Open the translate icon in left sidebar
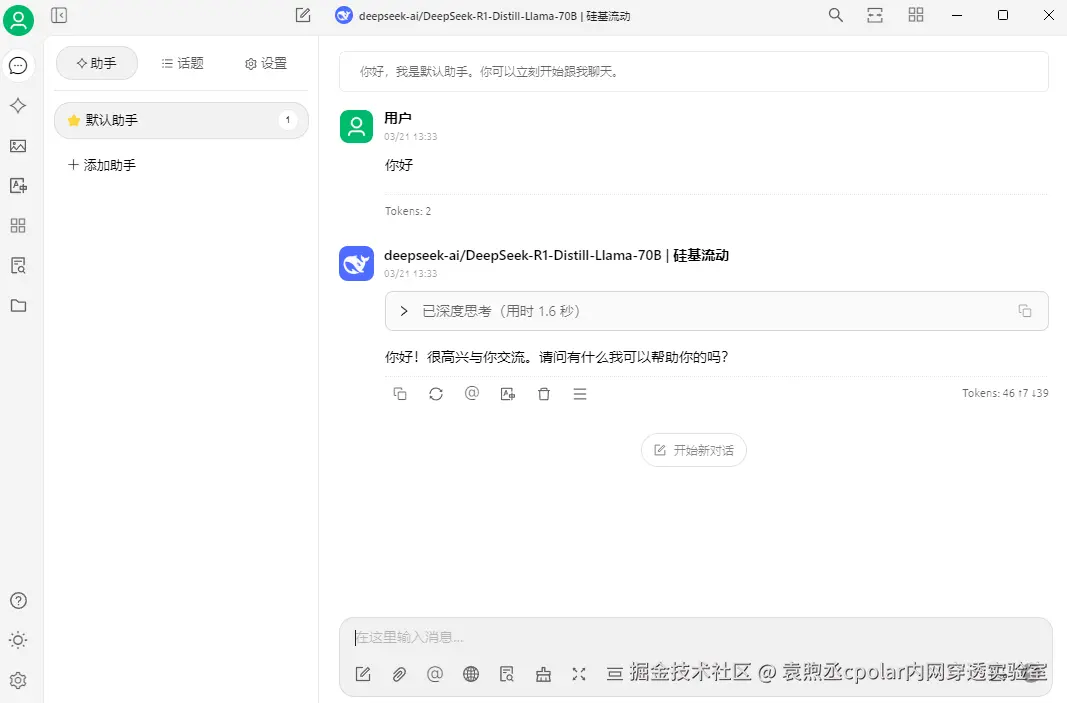The image size is (1067, 703). pyautogui.click(x=18, y=186)
